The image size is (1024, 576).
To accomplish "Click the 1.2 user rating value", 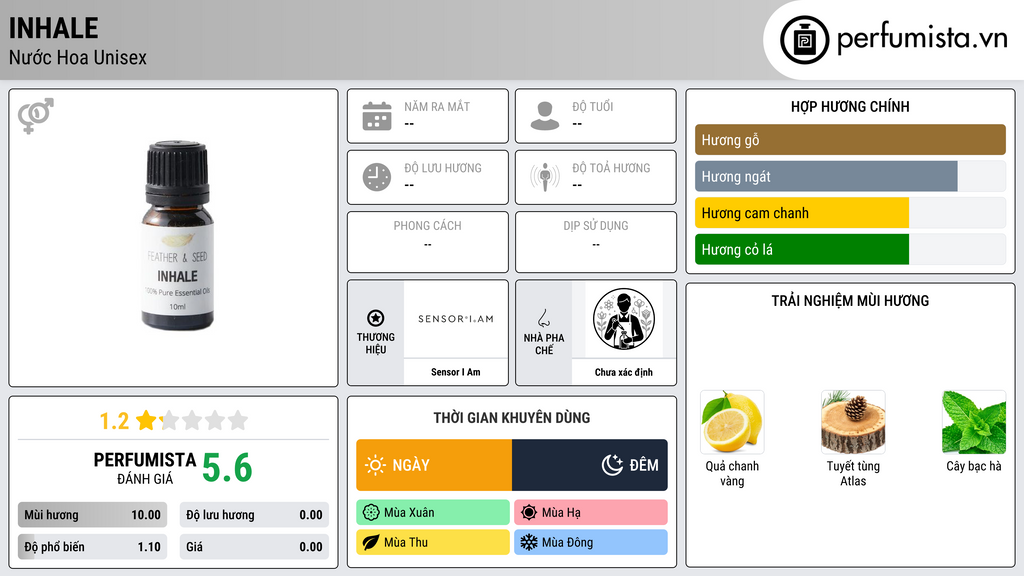I will pos(114,421).
